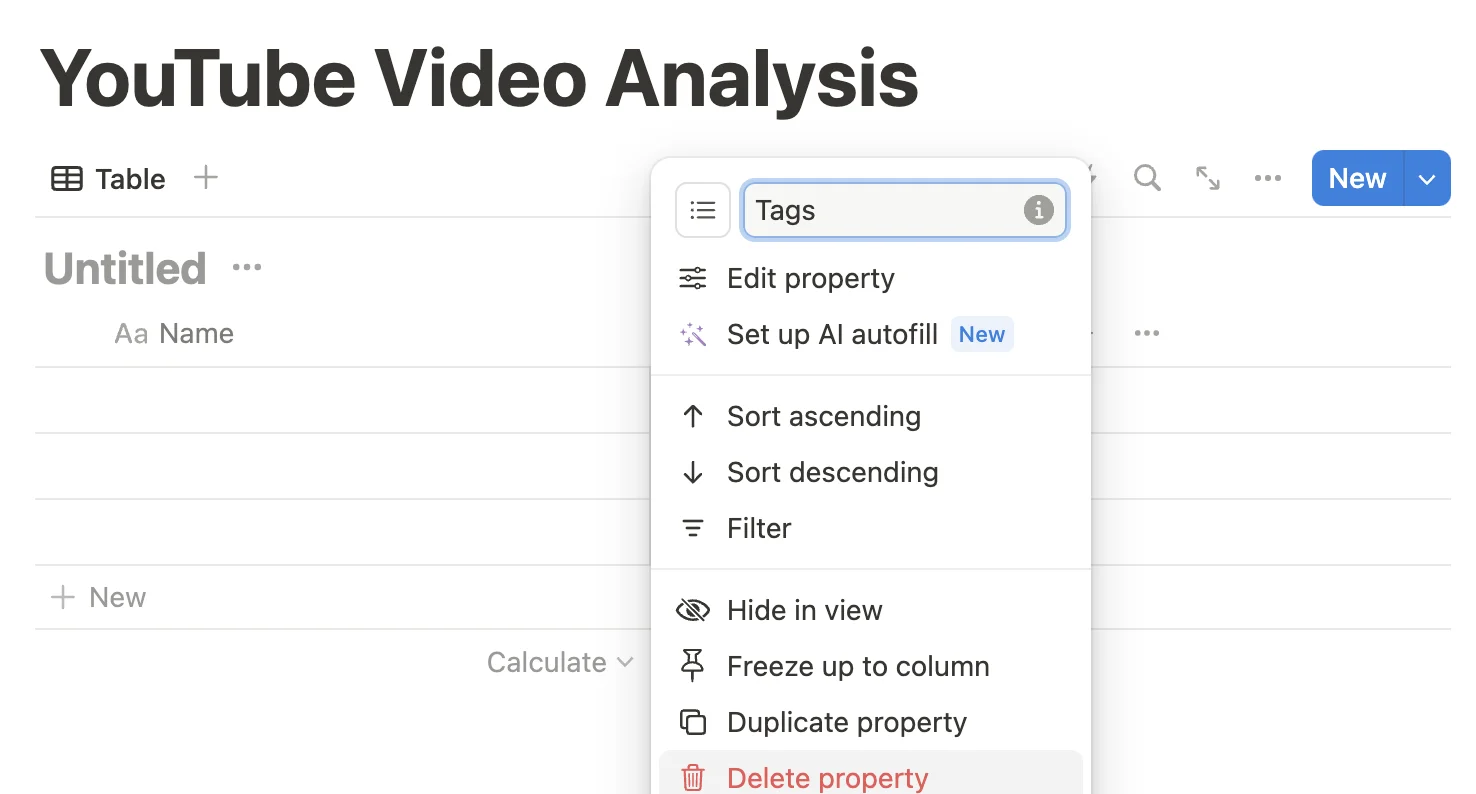This screenshot has width=1476, height=794.
Task: Select the Table view tab label
Action: coord(130,179)
